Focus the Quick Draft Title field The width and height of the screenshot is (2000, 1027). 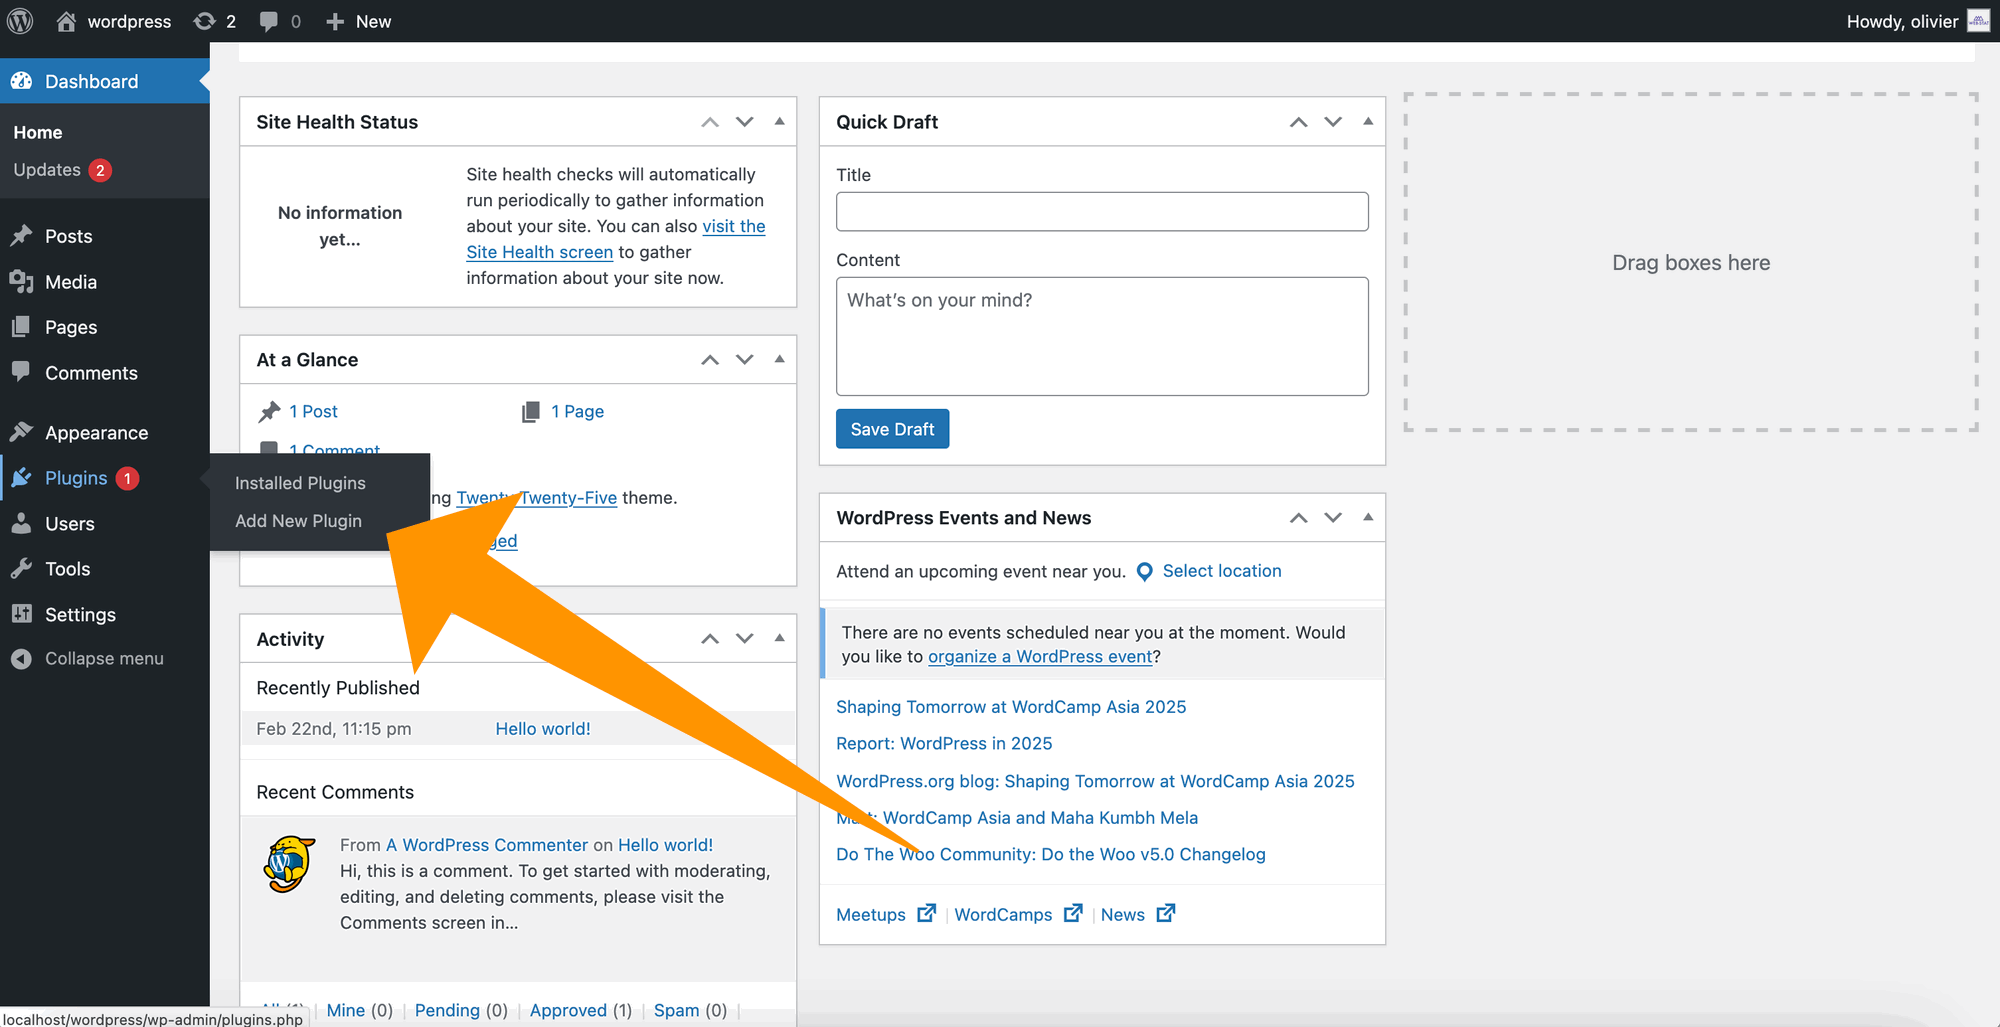coord(1102,211)
